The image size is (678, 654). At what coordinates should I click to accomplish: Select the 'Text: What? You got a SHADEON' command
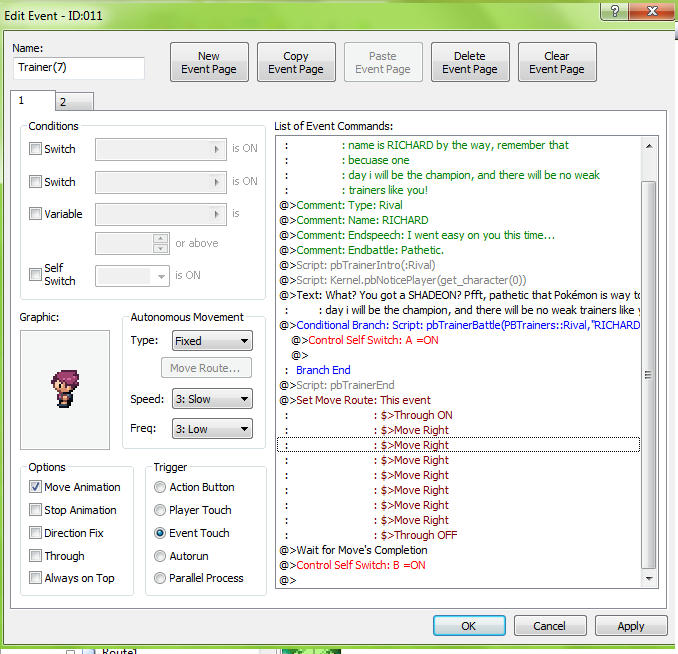[459, 295]
